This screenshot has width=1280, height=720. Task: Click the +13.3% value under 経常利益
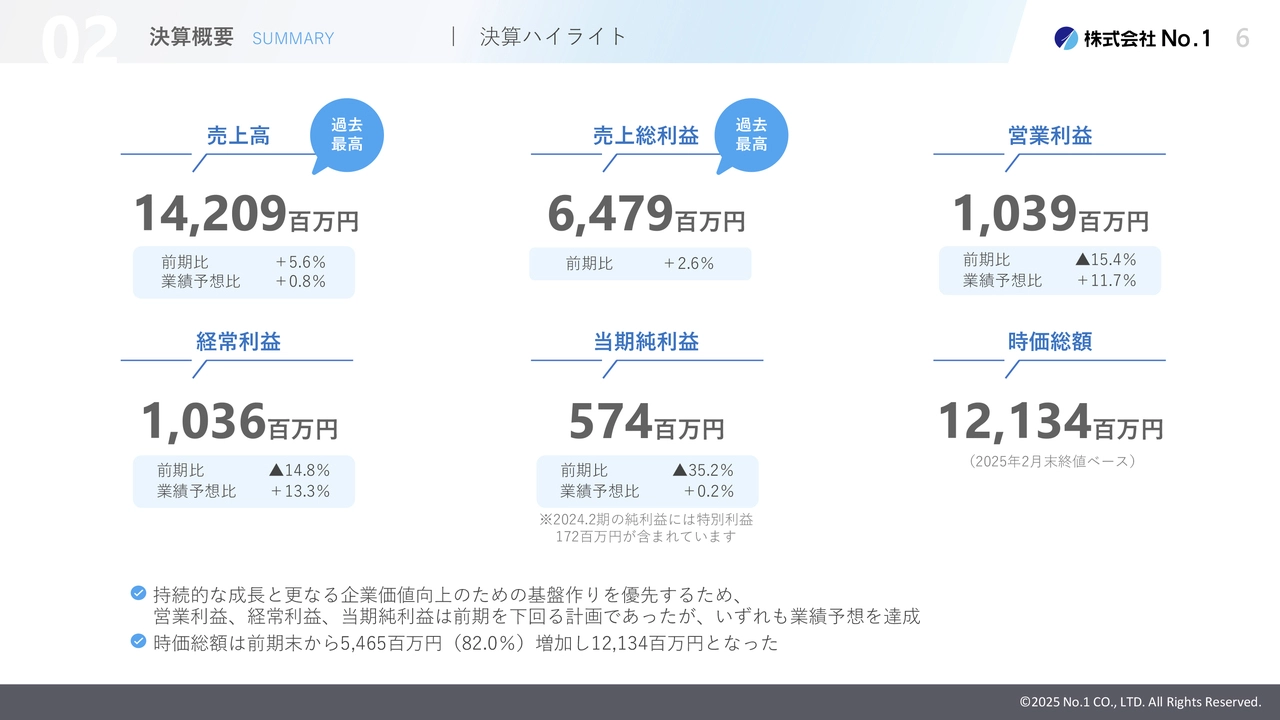tap(300, 491)
